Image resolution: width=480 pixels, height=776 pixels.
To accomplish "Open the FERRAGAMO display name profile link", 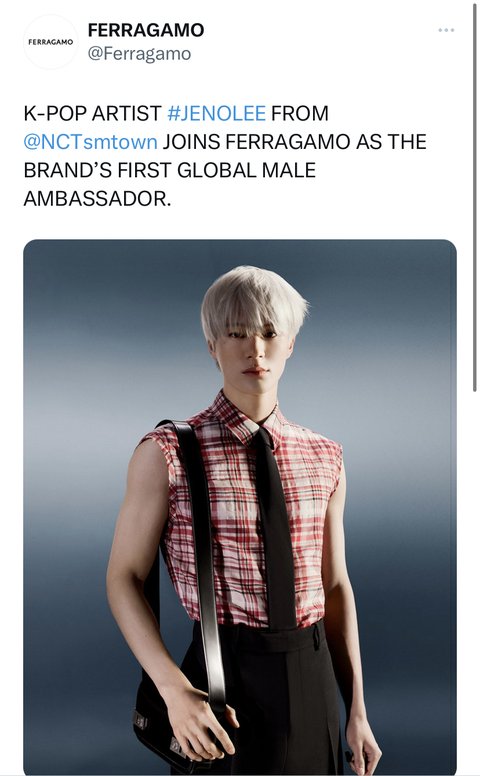I will [x=145, y=30].
